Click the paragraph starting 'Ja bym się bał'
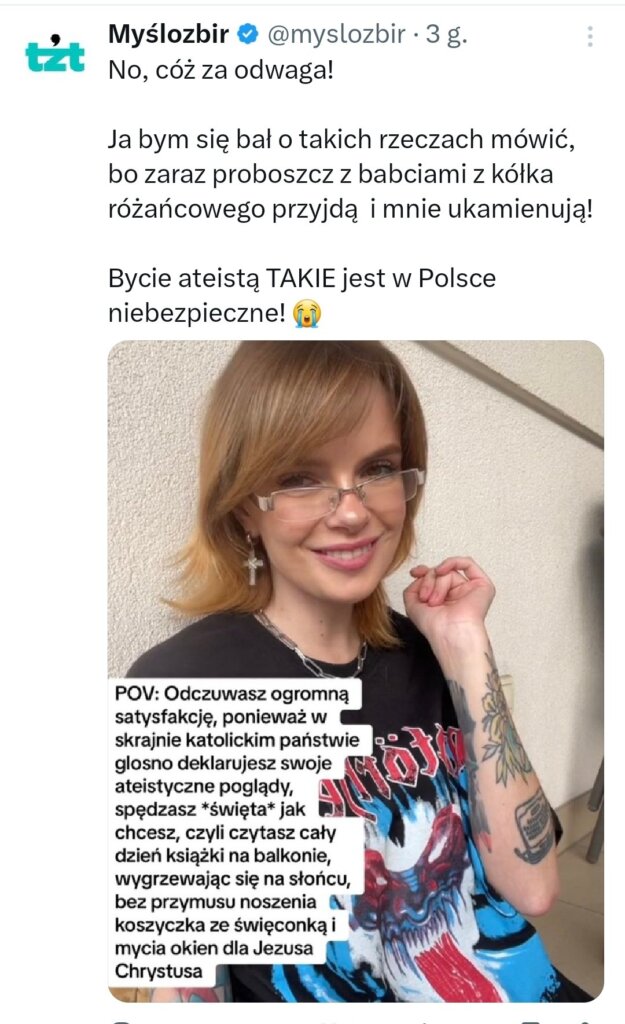625x1024 pixels. pos(350,174)
